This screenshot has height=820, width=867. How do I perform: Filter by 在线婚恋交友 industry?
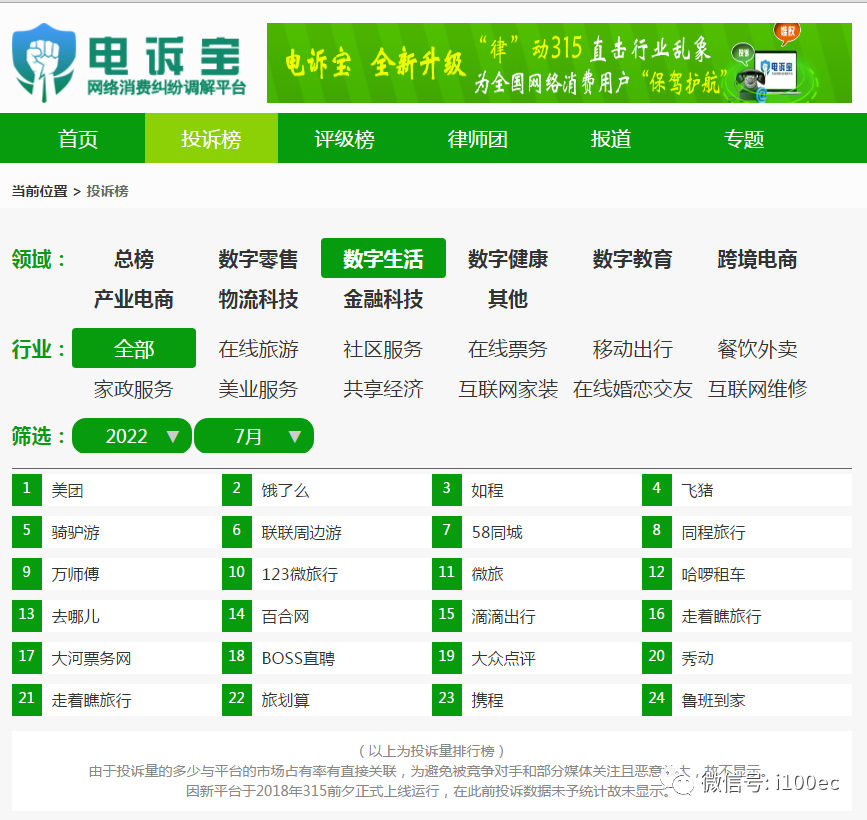(x=633, y=389)
